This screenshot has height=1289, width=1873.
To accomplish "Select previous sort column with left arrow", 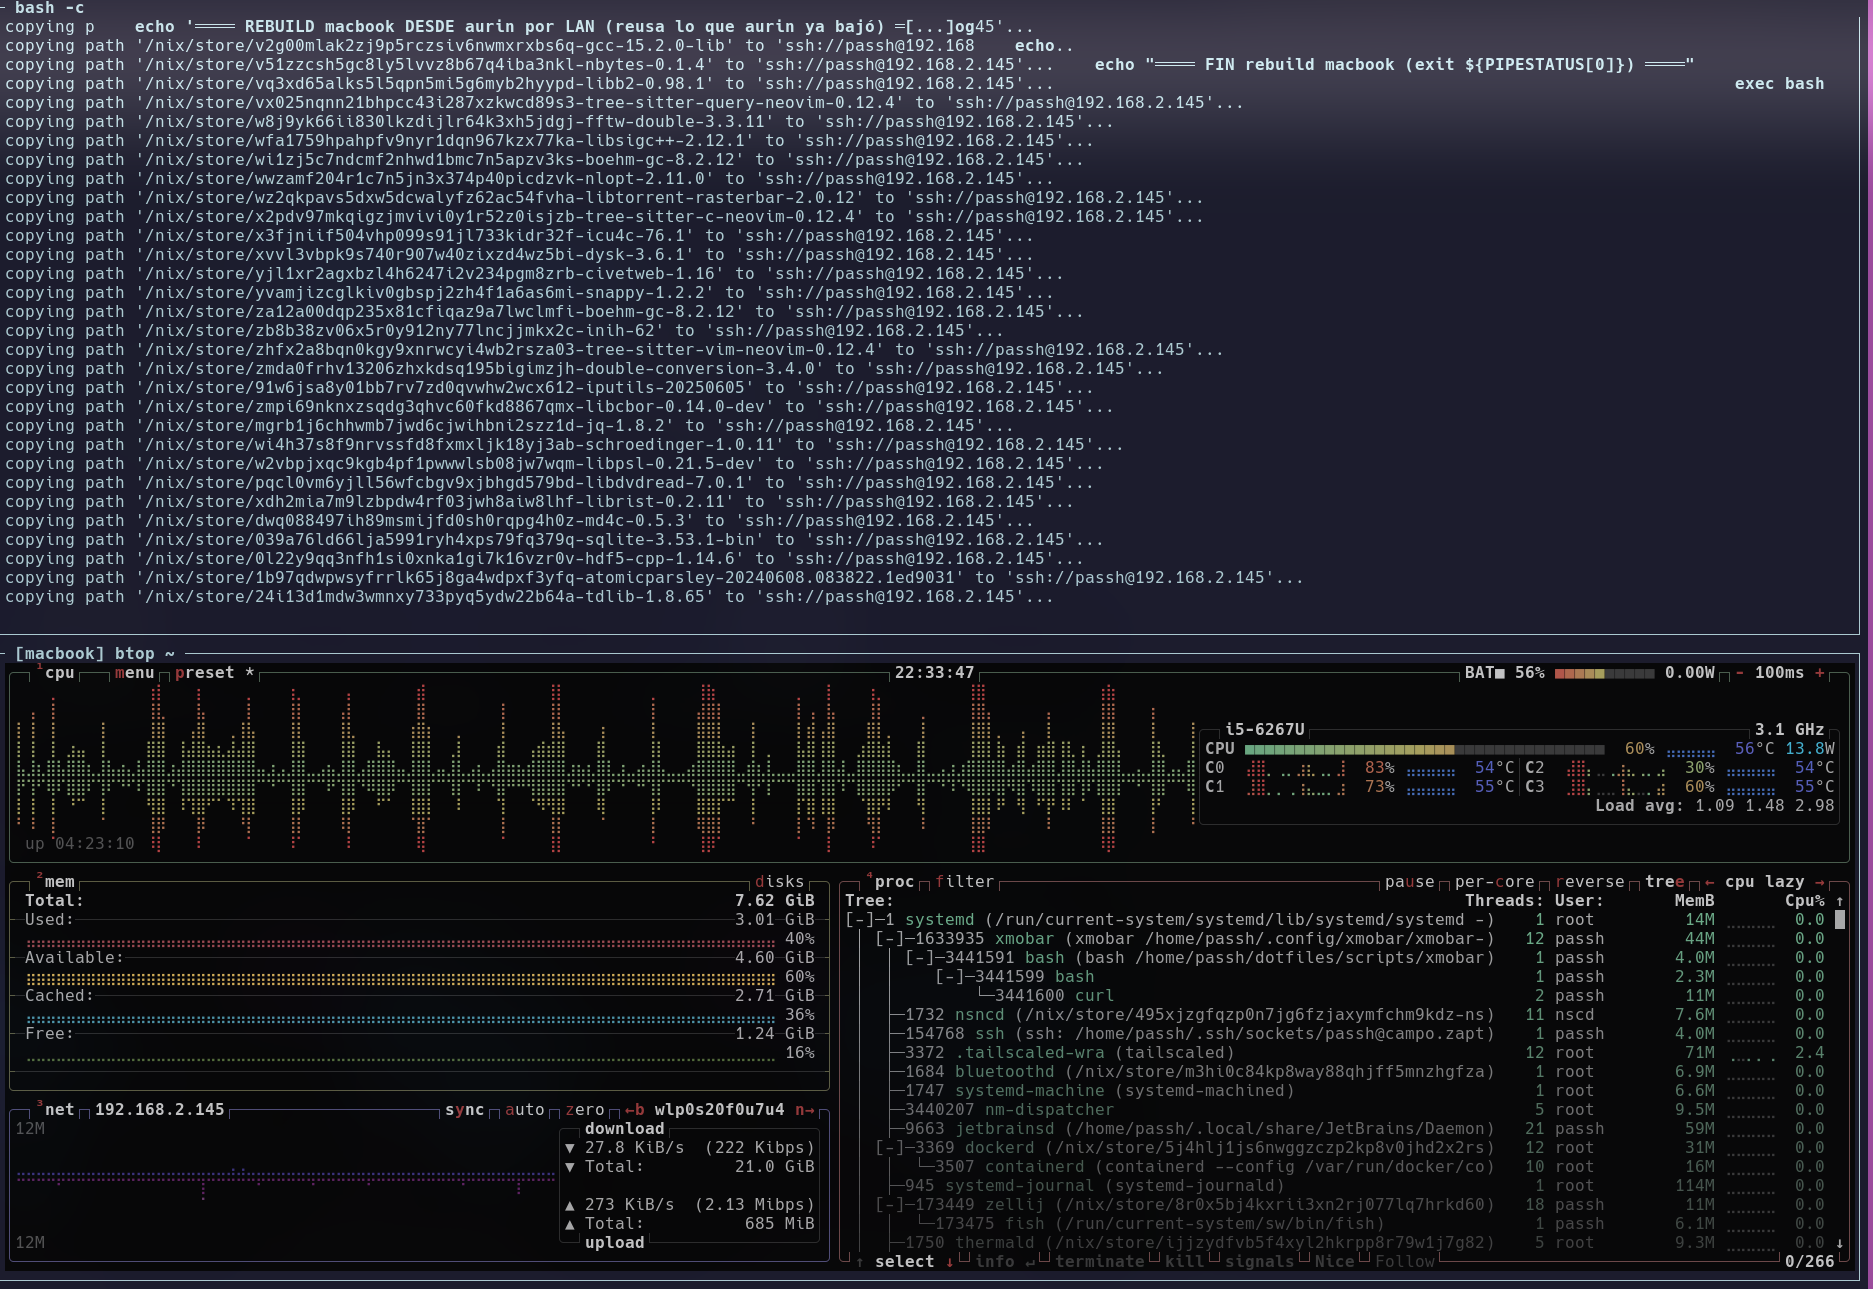I will coord(1710,882).
